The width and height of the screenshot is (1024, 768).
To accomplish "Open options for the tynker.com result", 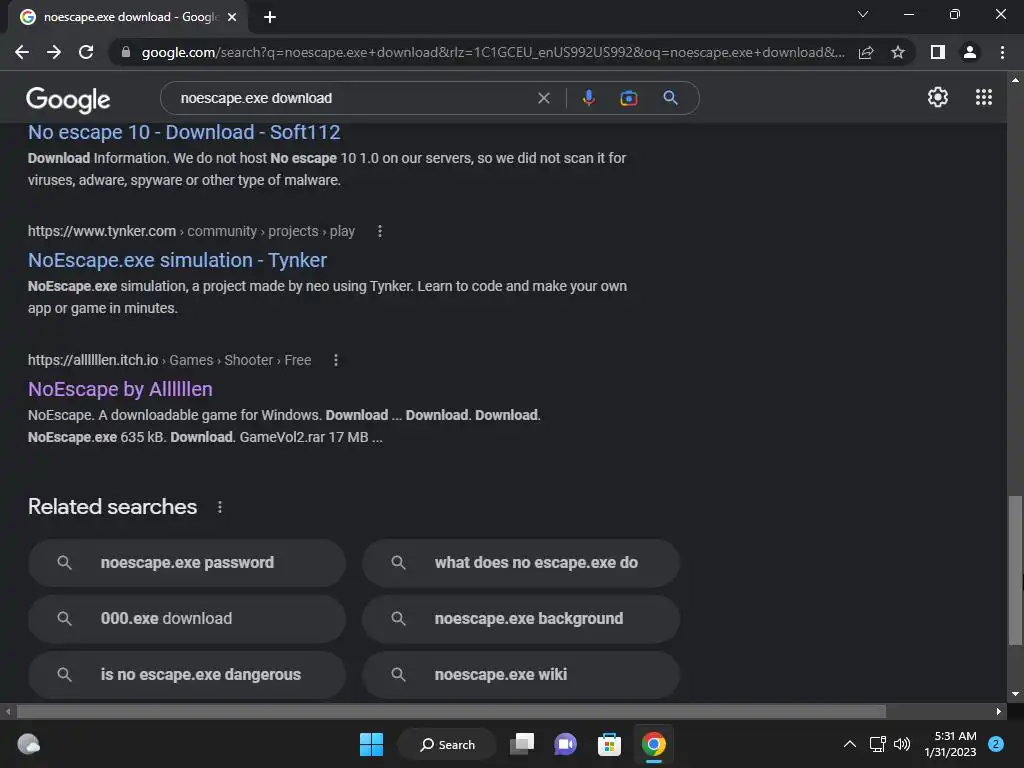I will [x=379, y=231].
